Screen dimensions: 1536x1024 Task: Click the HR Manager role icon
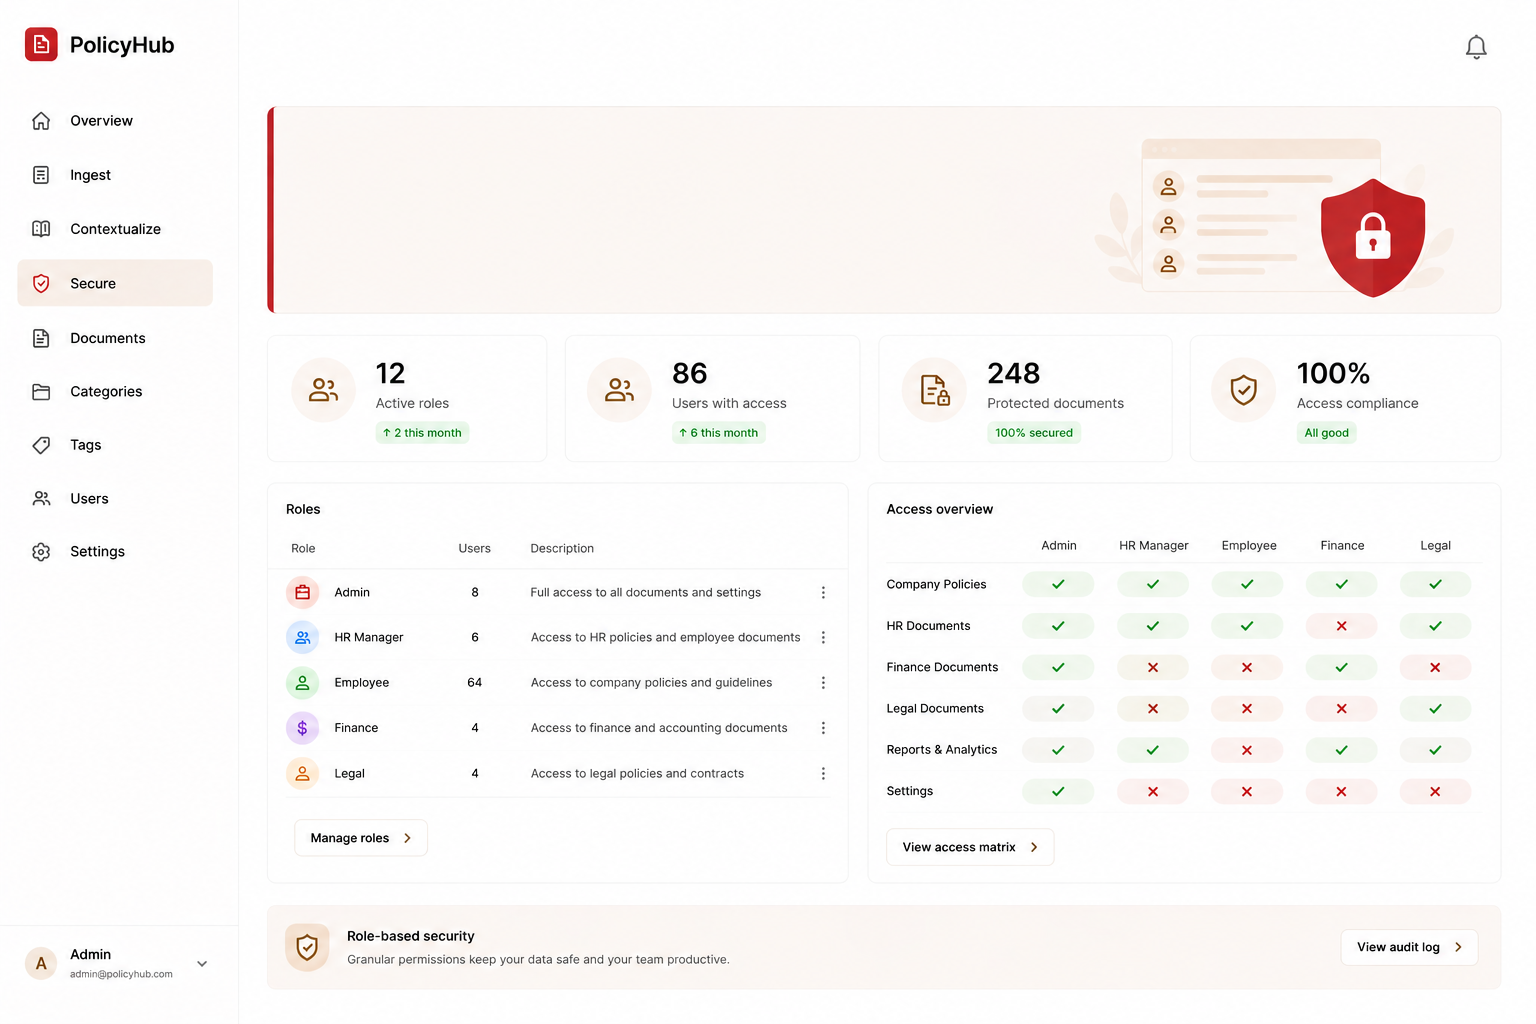pyautogui.click(x=303, y=637)
